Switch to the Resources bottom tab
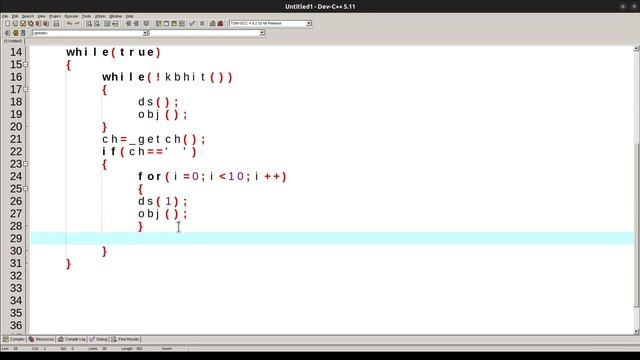Image resolution: width=640 pixels, height=360 pixels. click(41, 339)
